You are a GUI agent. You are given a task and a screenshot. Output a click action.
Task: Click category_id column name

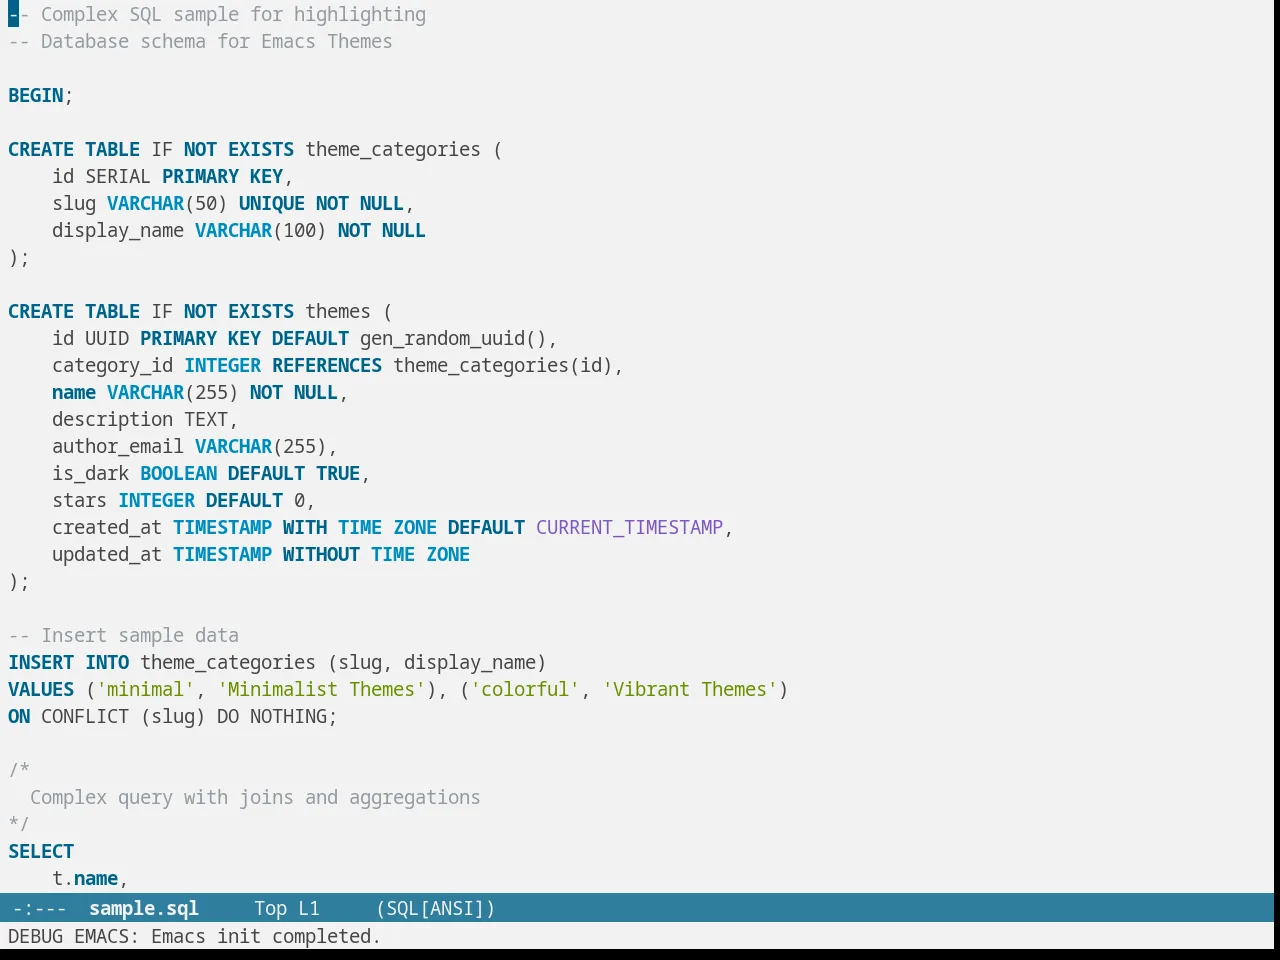coord(112,365)
